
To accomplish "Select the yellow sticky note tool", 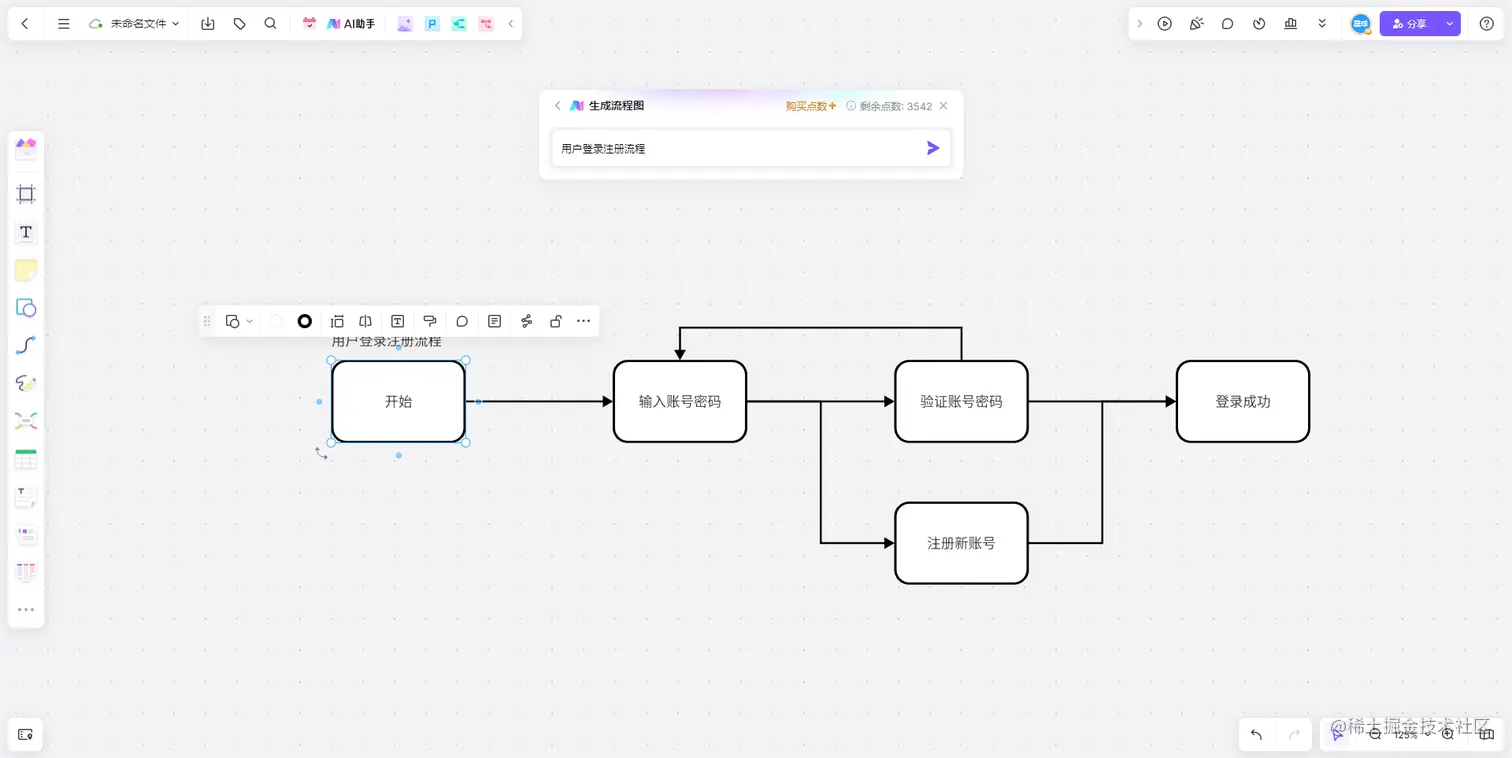I will [26, 270].
